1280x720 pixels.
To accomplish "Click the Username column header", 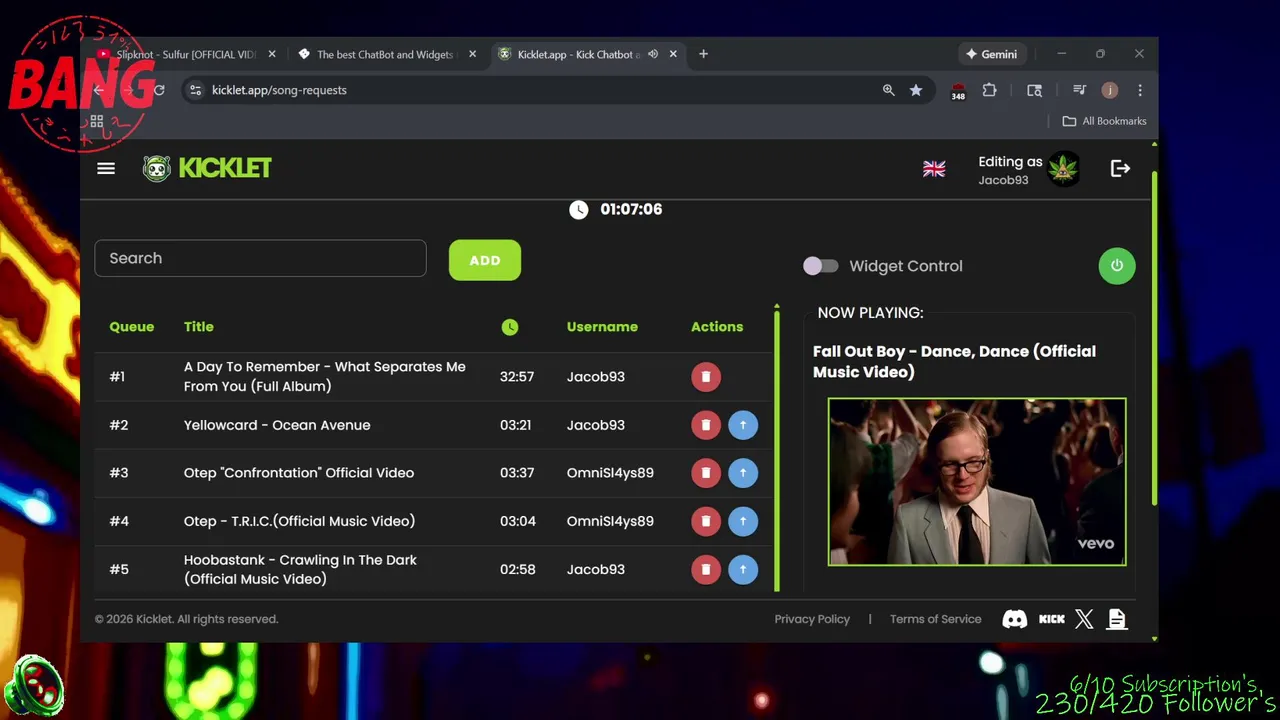I will click(602, 327).
